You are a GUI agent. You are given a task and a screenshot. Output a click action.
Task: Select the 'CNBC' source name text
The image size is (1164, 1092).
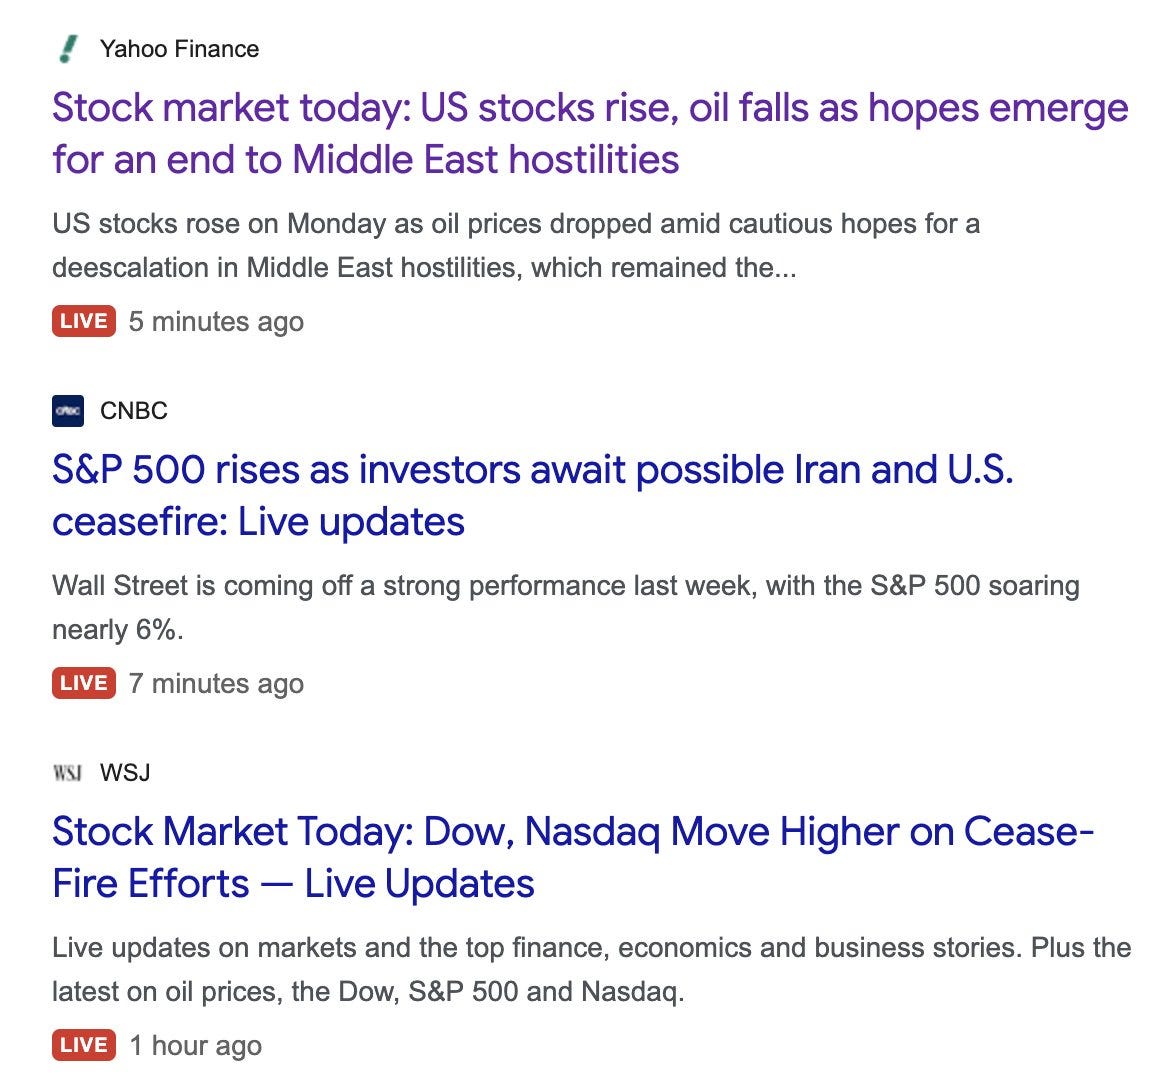tap(134, 411)
